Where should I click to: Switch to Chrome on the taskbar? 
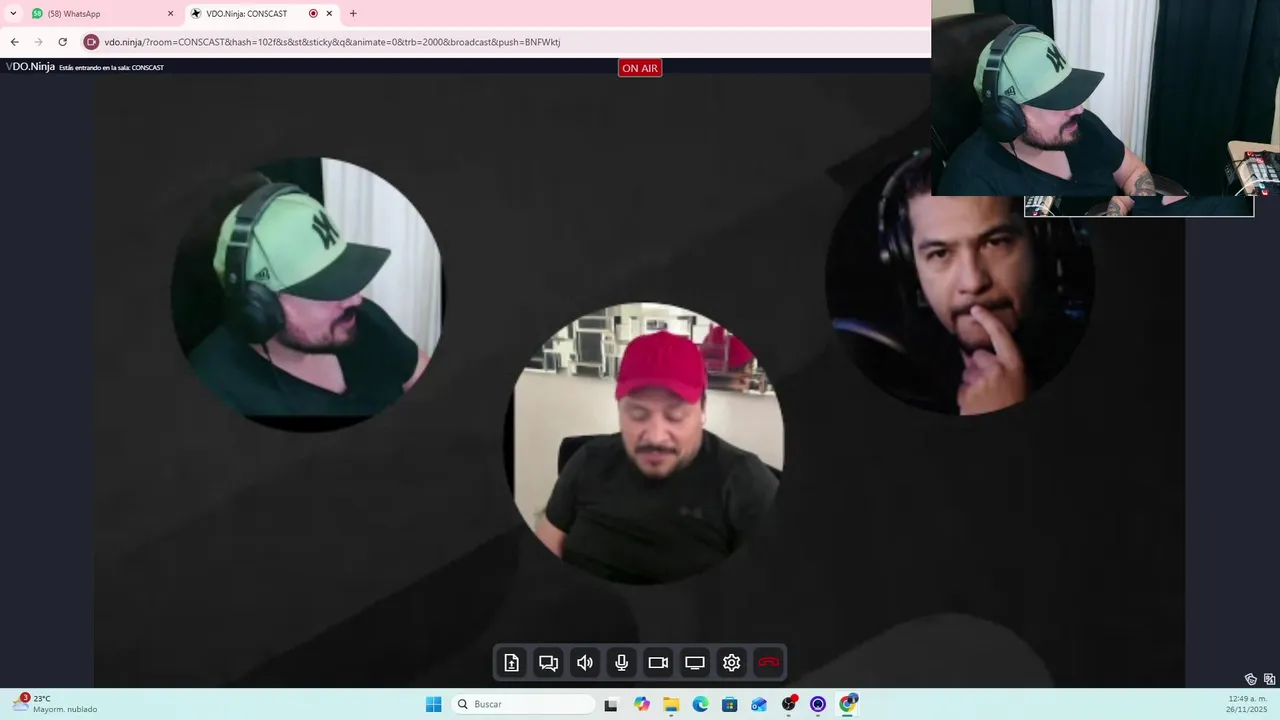[848, 704]
